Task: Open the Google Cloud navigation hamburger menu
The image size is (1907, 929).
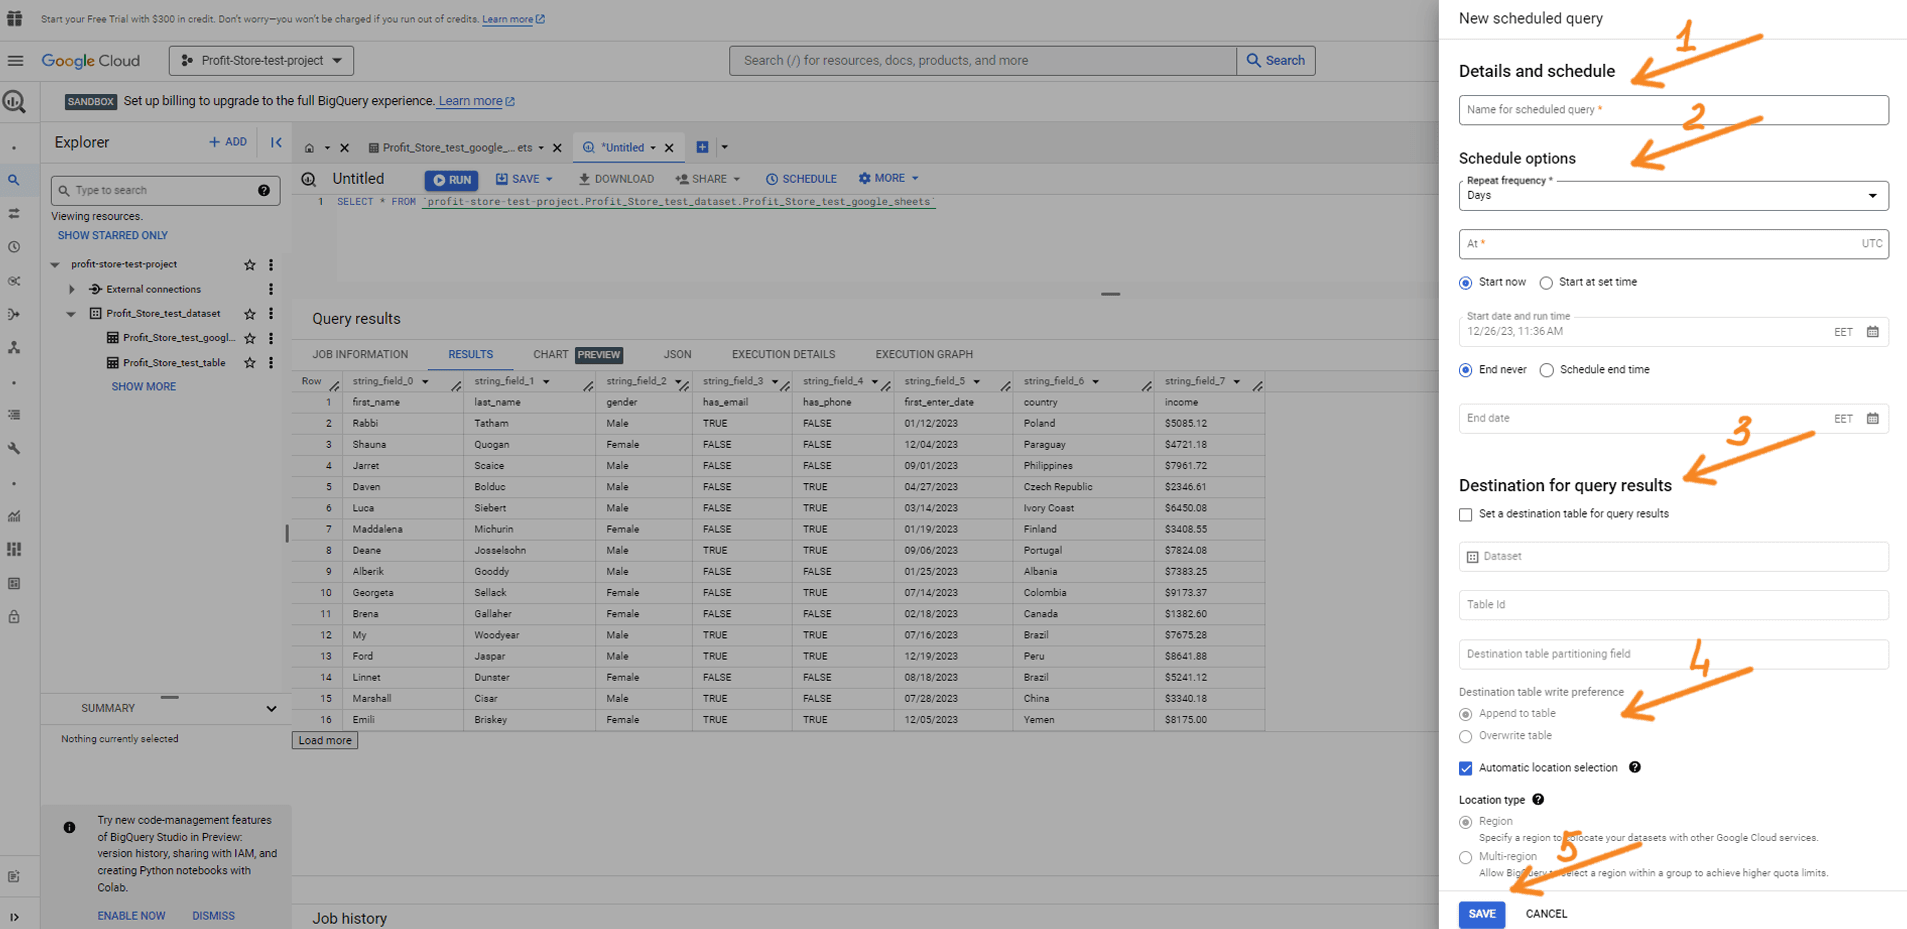Action: [15, 60]
